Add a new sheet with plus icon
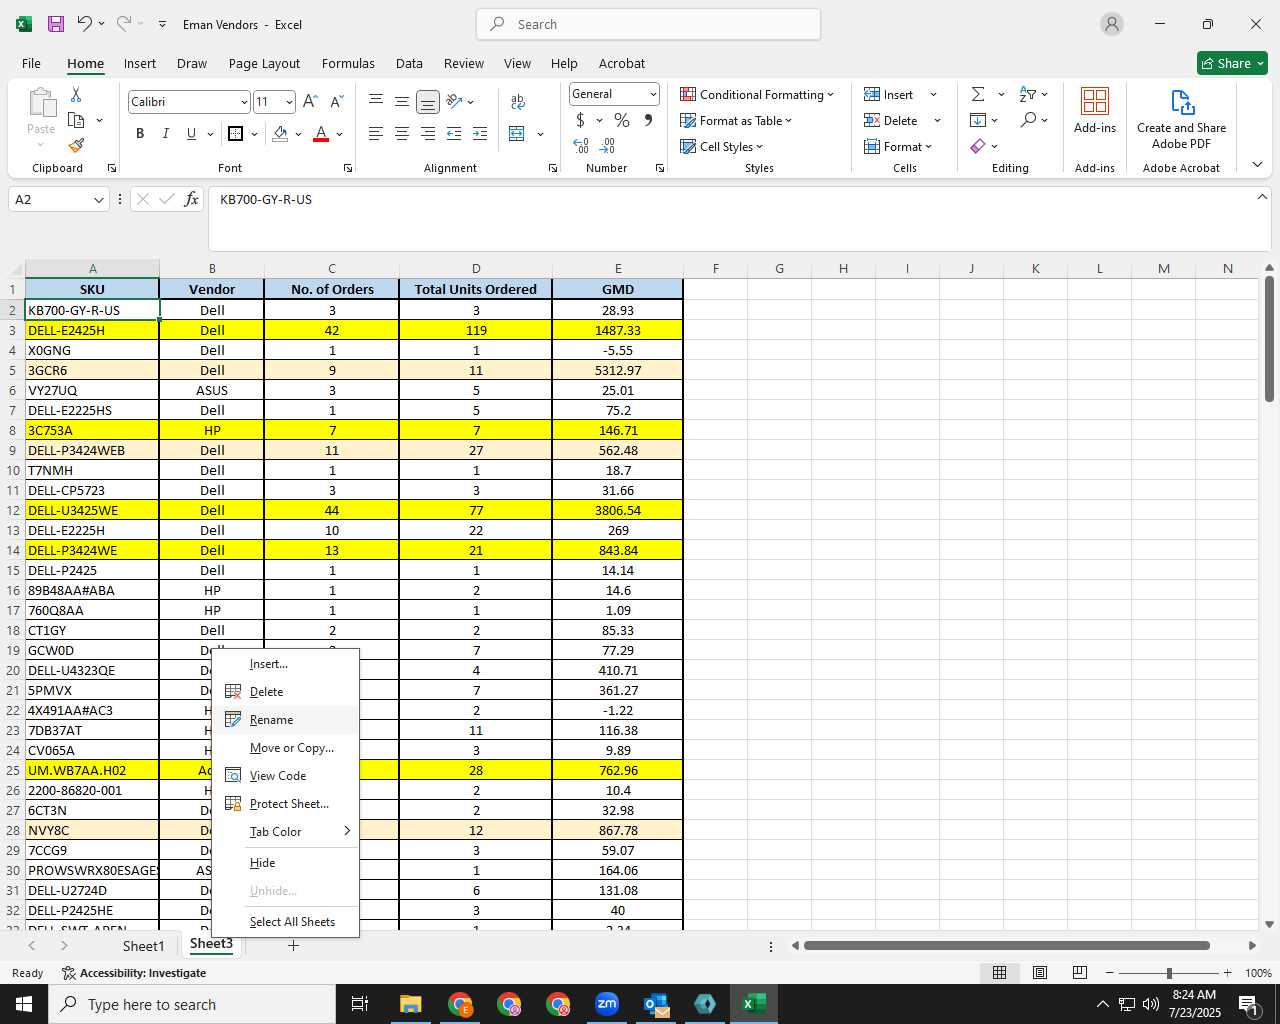Image resolution: width=1280 pixels, height=1024 pixels. click(293, 945)
